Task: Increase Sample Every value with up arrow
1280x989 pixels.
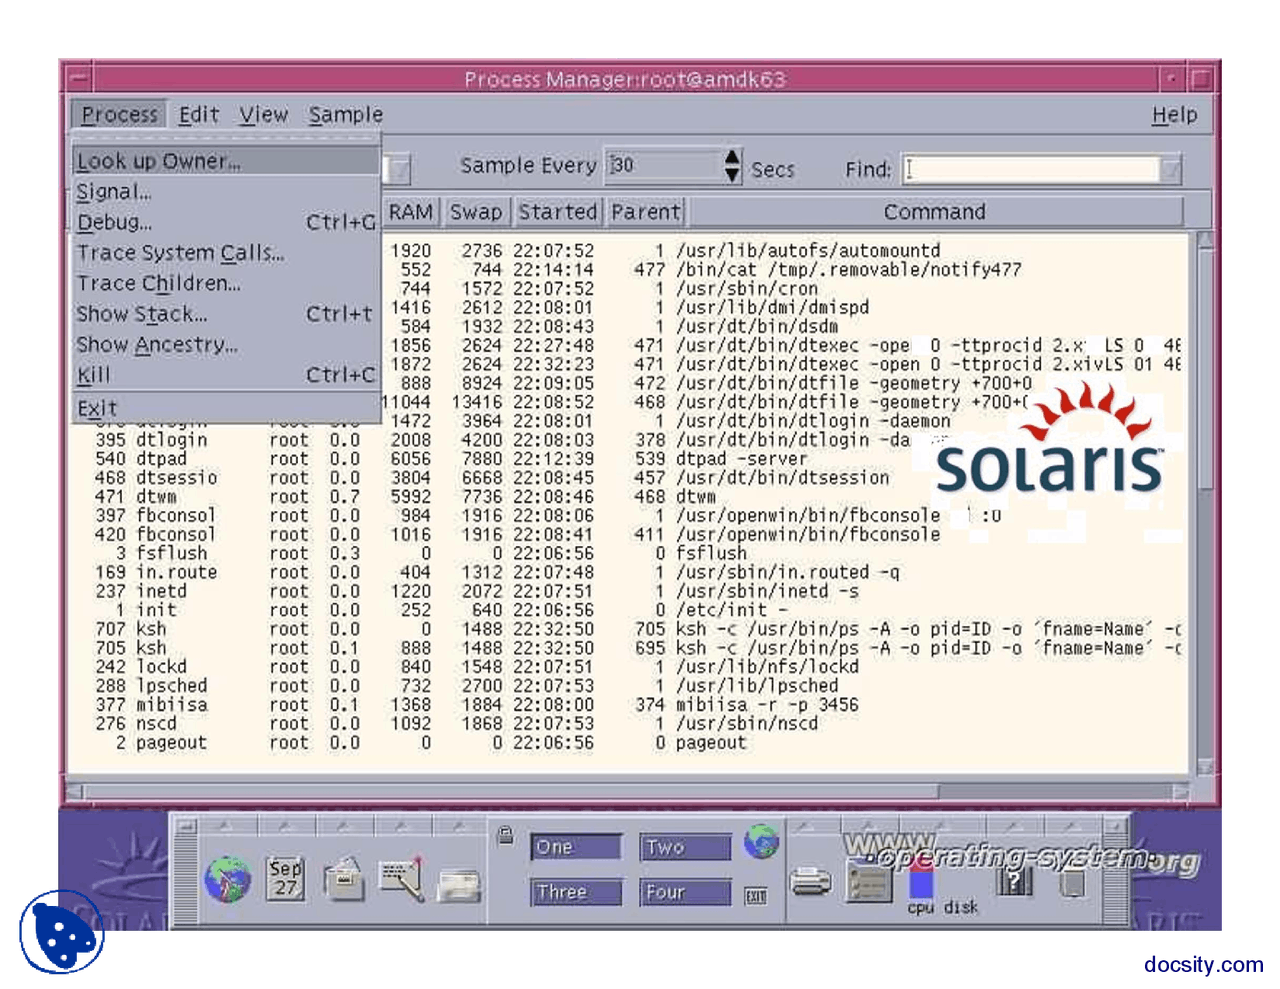Action: tap(733, 158)
